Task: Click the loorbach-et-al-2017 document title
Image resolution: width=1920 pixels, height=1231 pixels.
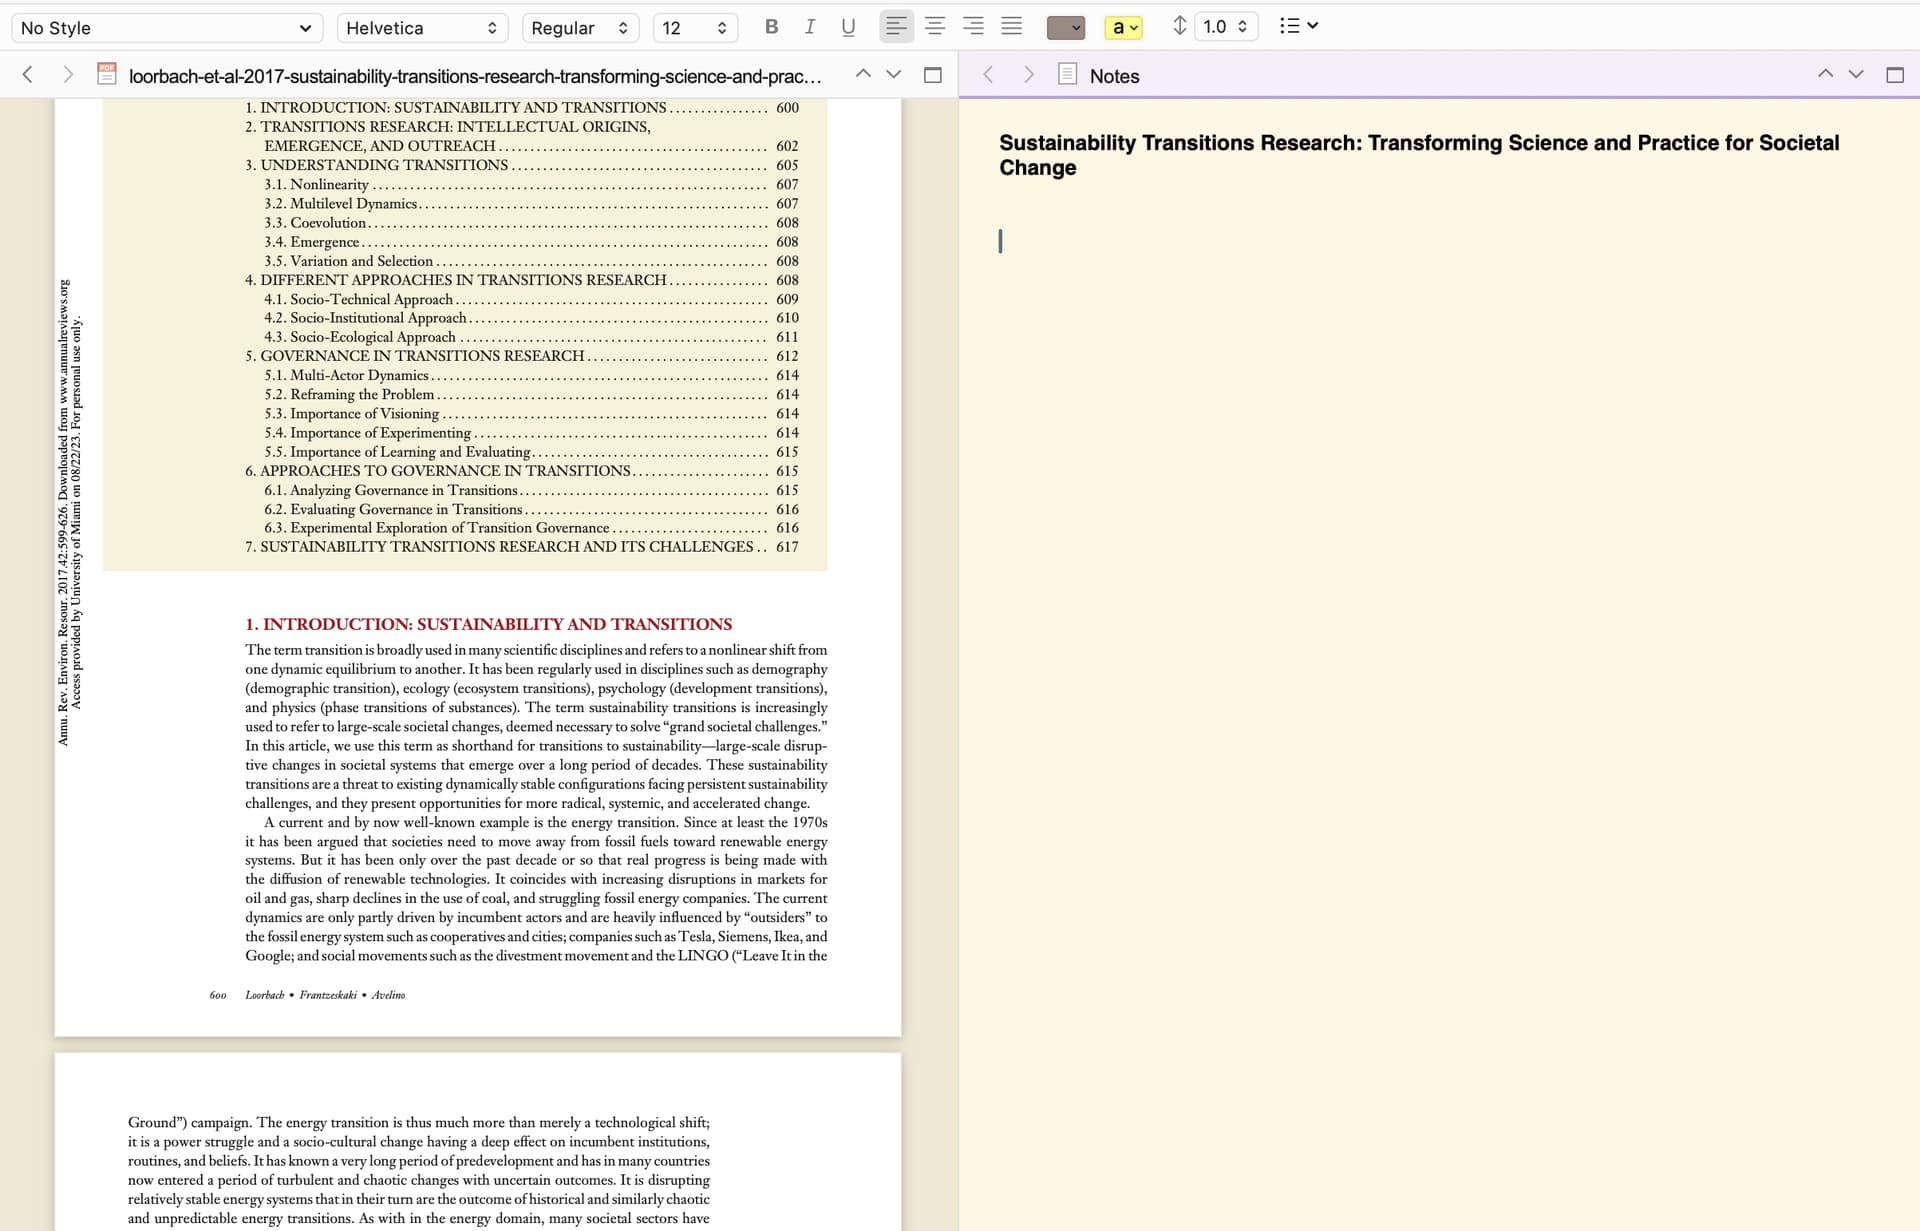Action: click(x=475, y=76)
